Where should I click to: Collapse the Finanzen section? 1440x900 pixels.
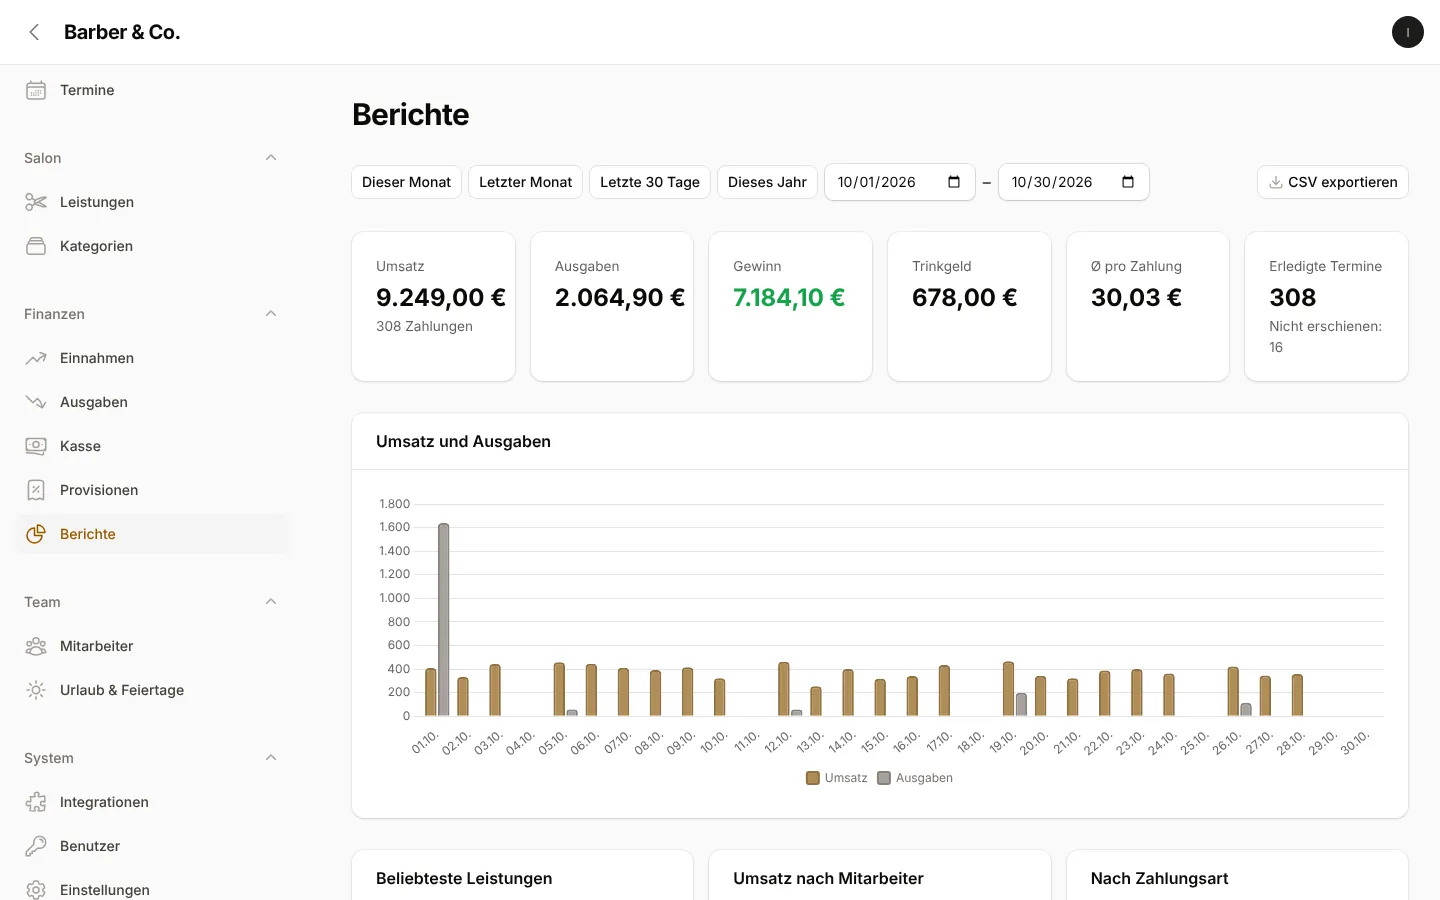(271, 314)
